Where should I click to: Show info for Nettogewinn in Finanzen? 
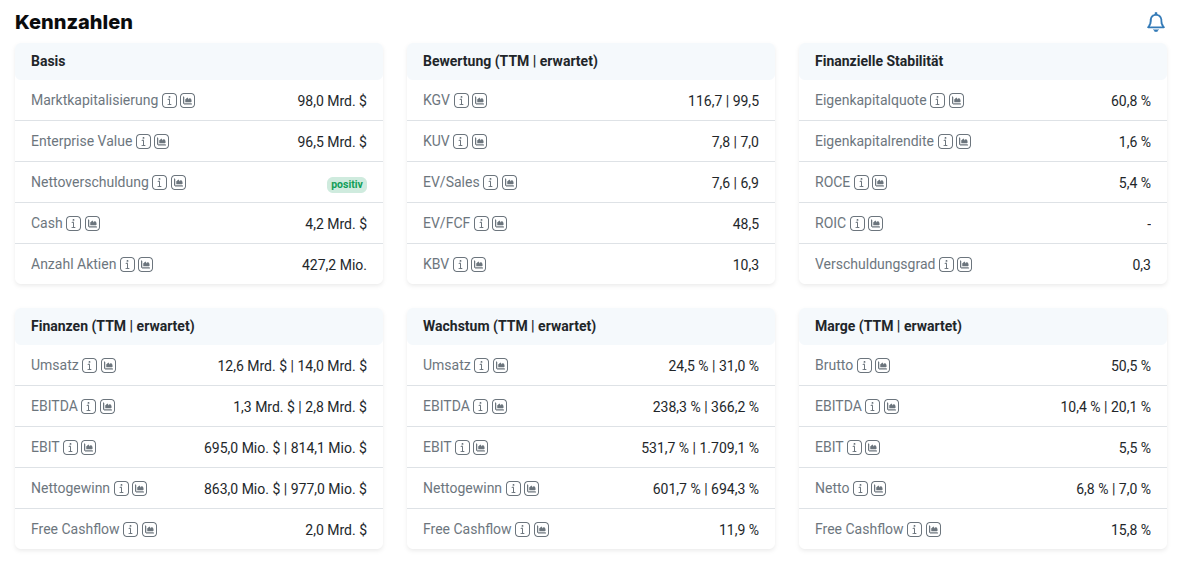tap(120, 488)
